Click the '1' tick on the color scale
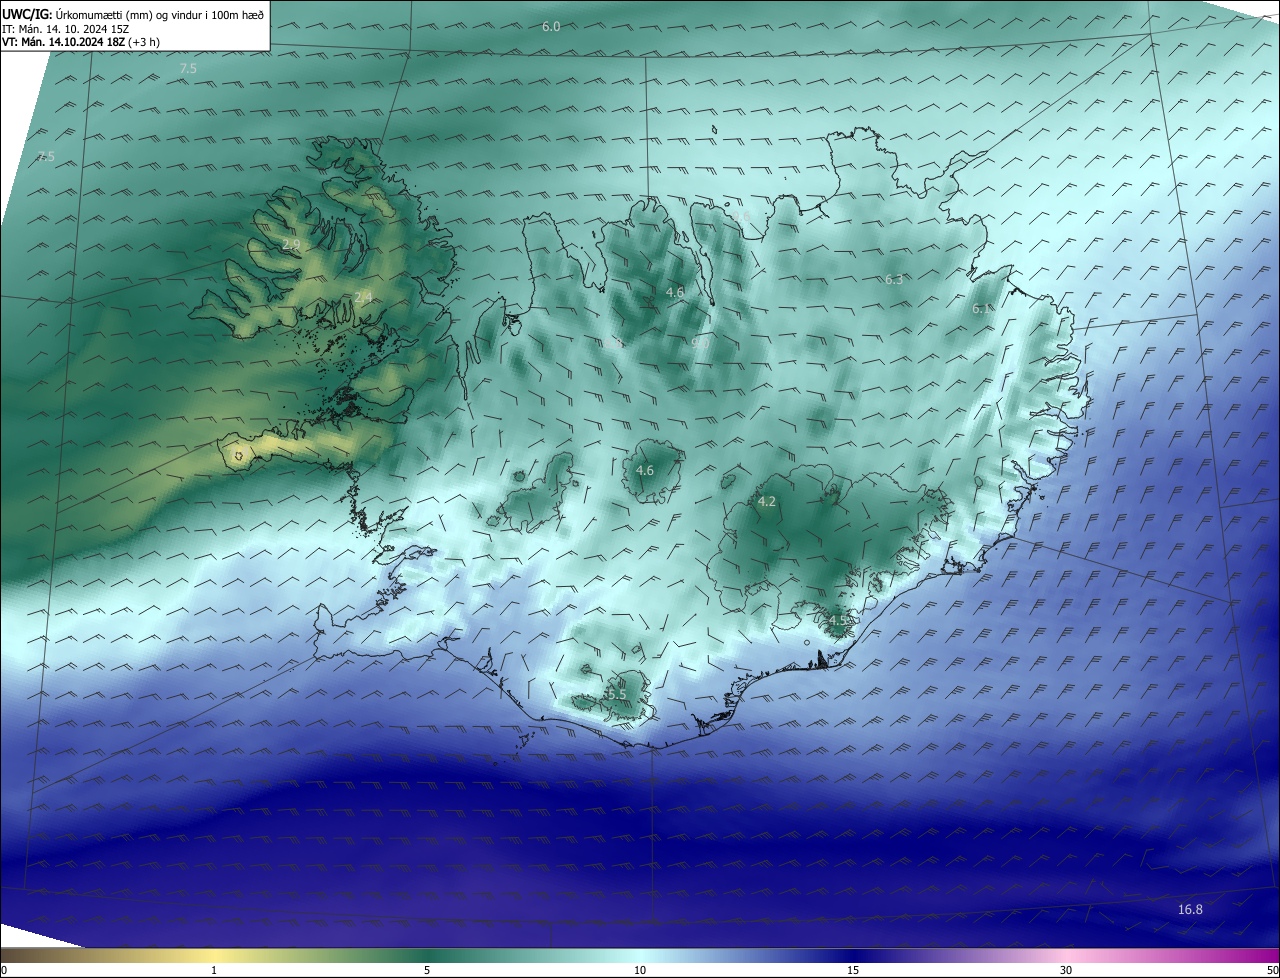1280x978 pixels. 214,970
